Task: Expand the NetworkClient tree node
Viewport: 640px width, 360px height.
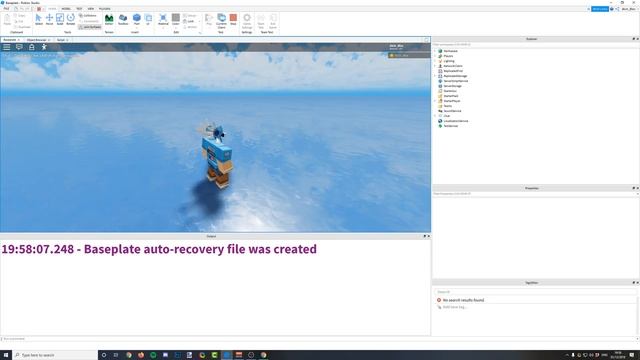Action: click(x=435, y=66)
